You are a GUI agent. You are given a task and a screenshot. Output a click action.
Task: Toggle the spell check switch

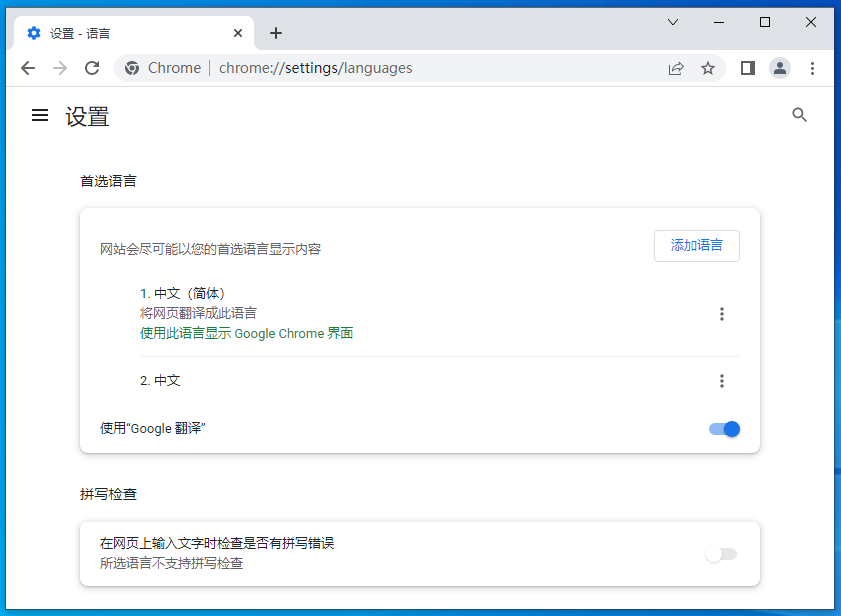tap(721, 554)
